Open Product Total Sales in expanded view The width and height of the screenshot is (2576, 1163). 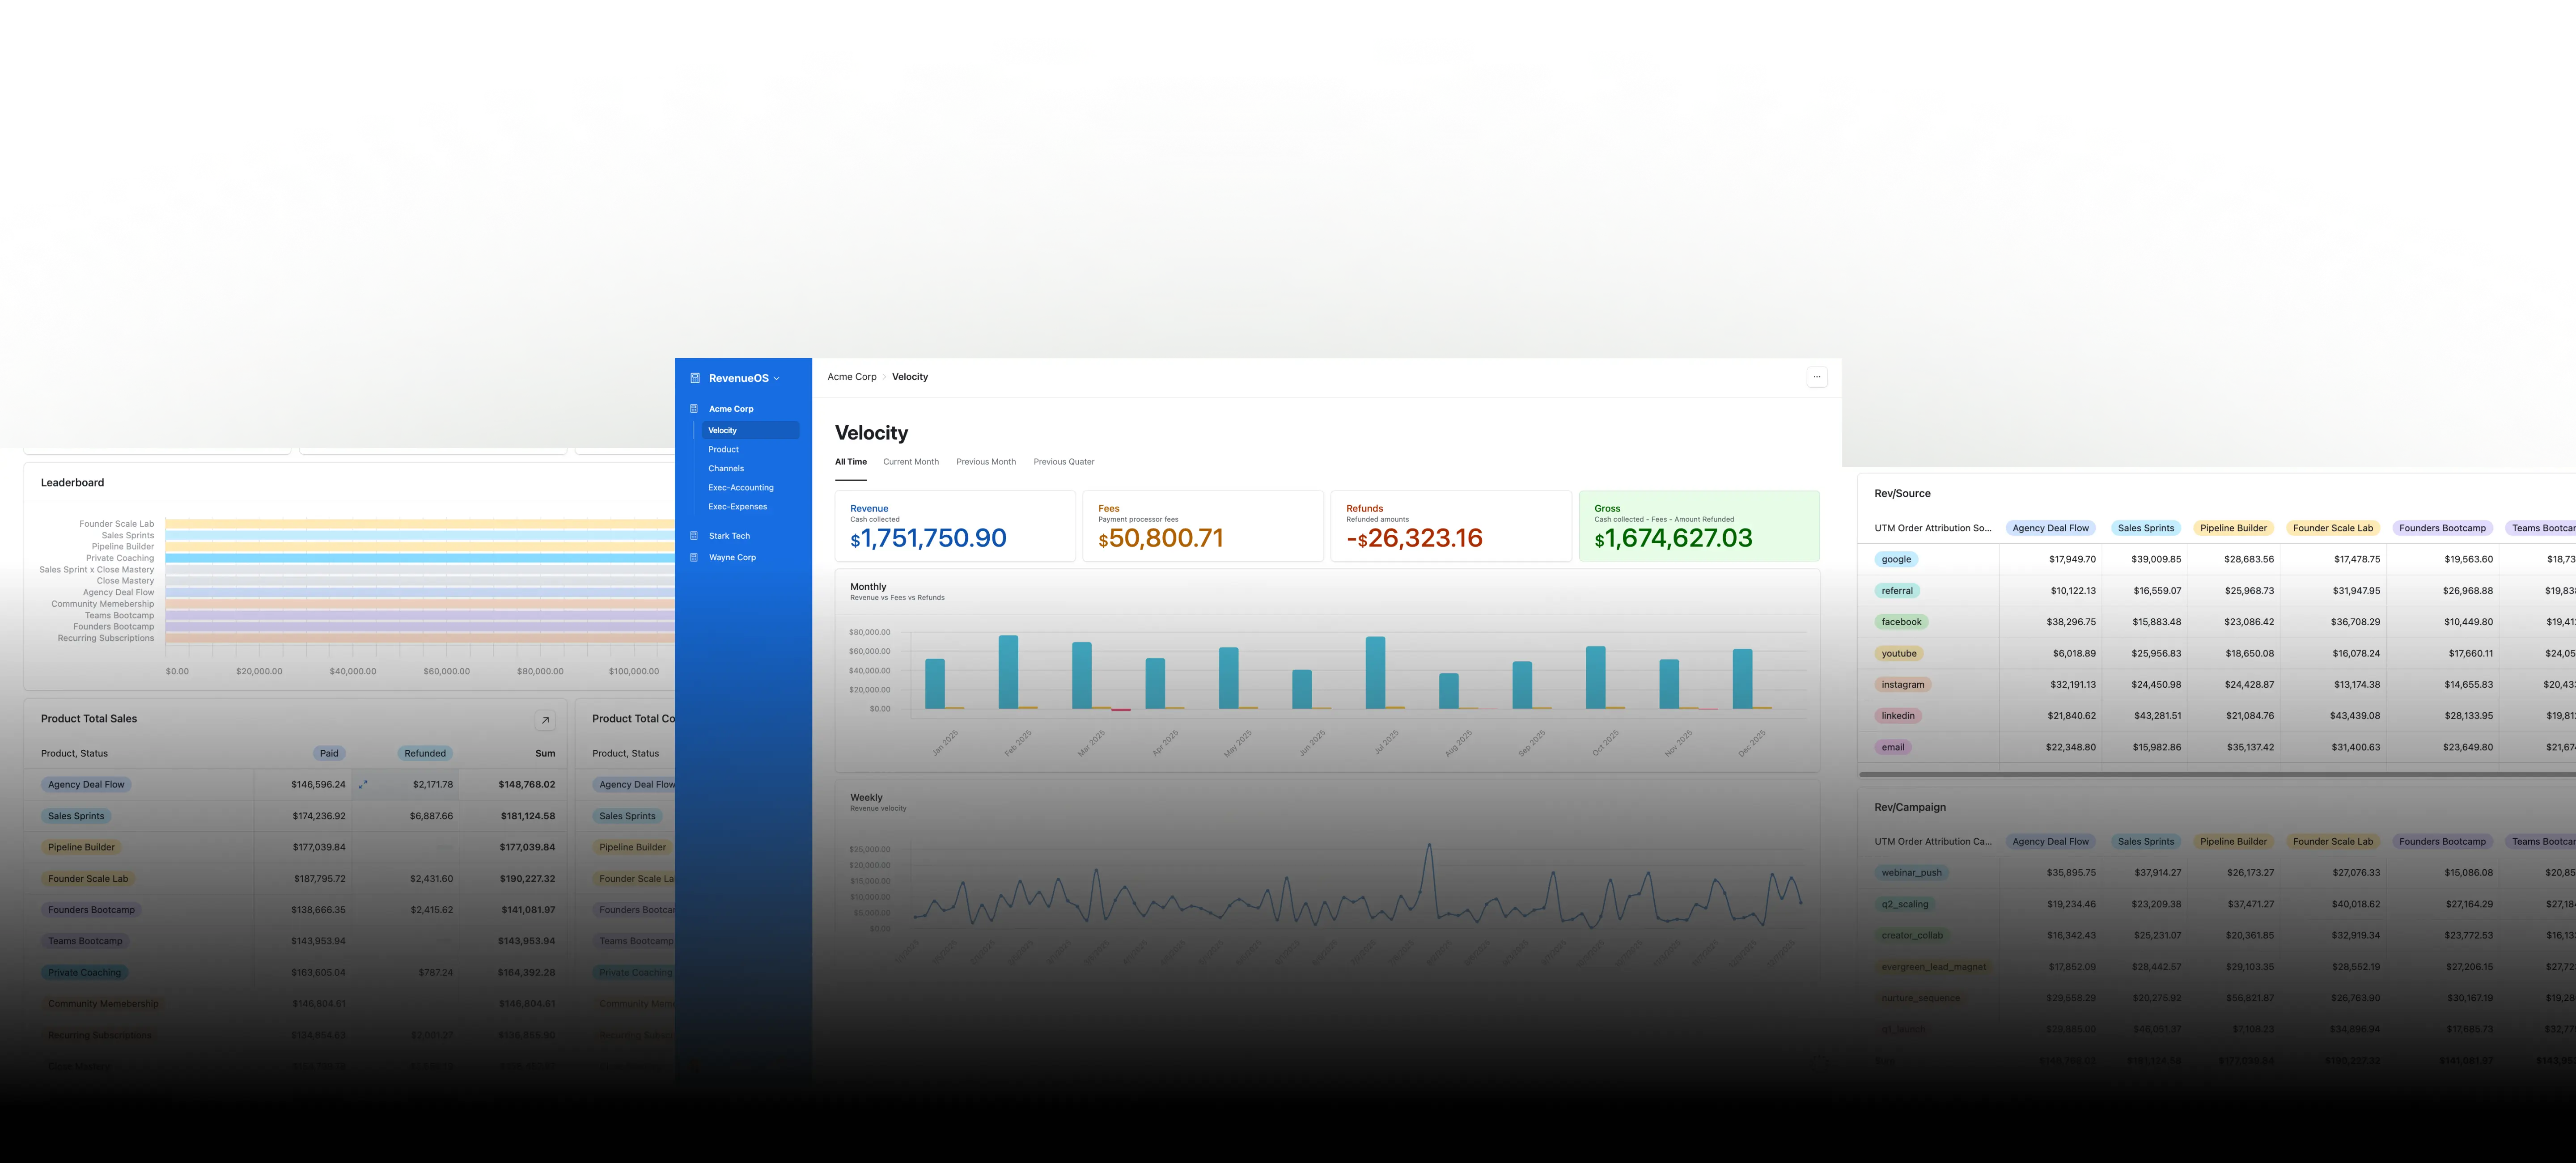[x=545, y=720]
